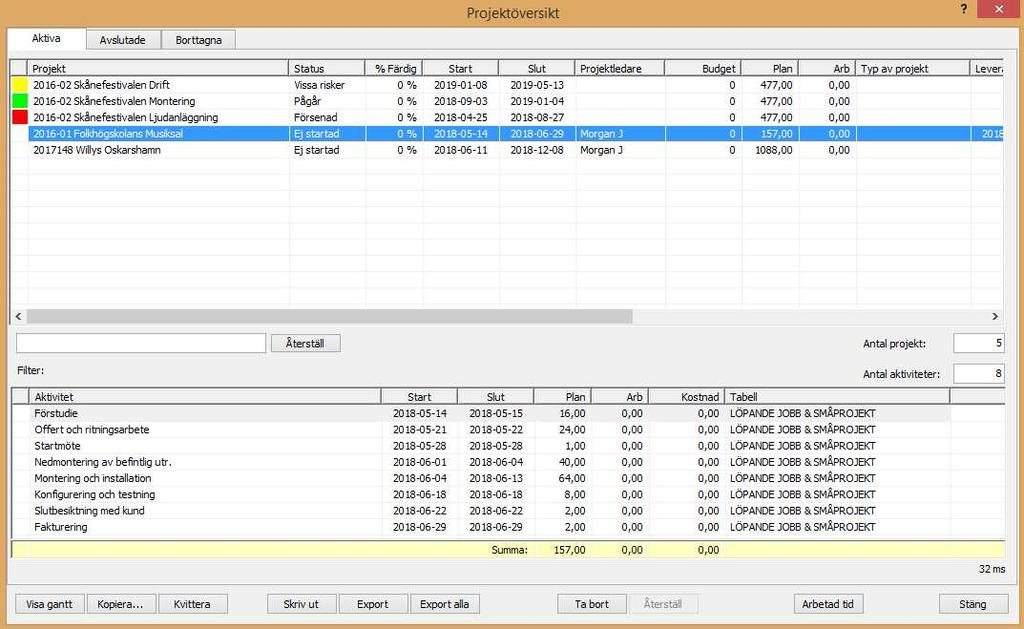Click the Ta bort button
The height and width of the screenshot is (629, 1024).
(x=592, y=604)
